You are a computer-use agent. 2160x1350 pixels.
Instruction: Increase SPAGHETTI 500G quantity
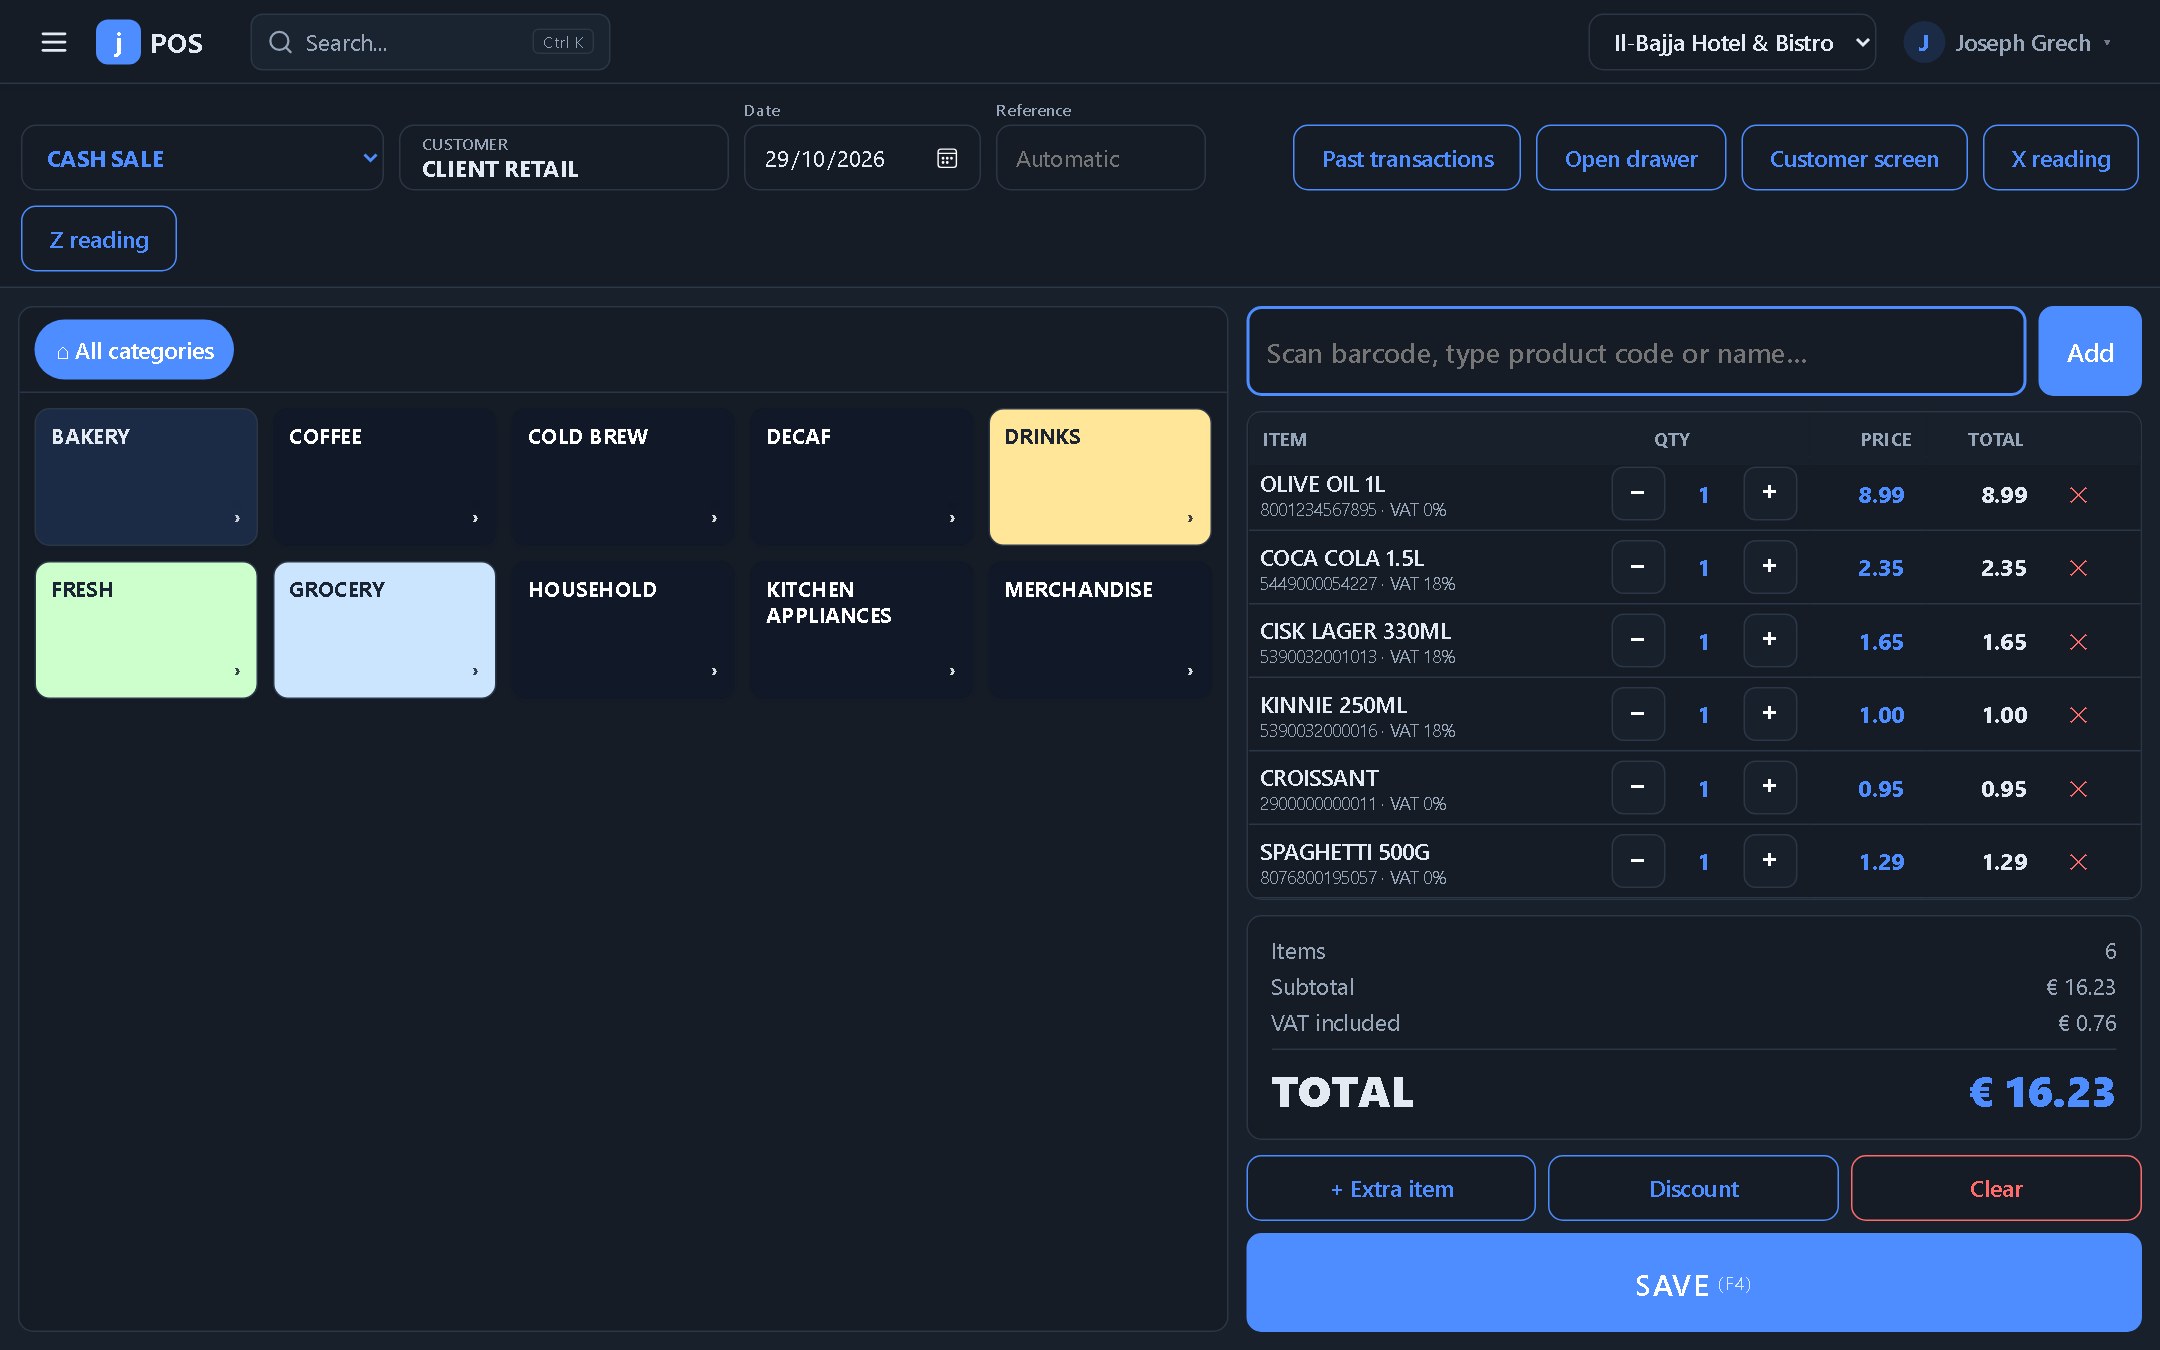coord(1770,861)
